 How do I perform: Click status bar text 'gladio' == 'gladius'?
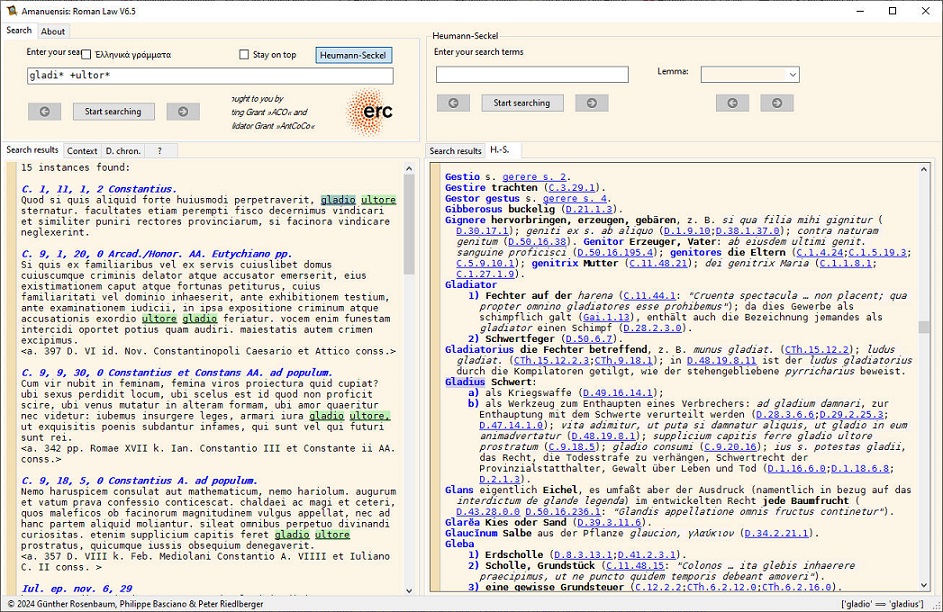coord(882,604)
